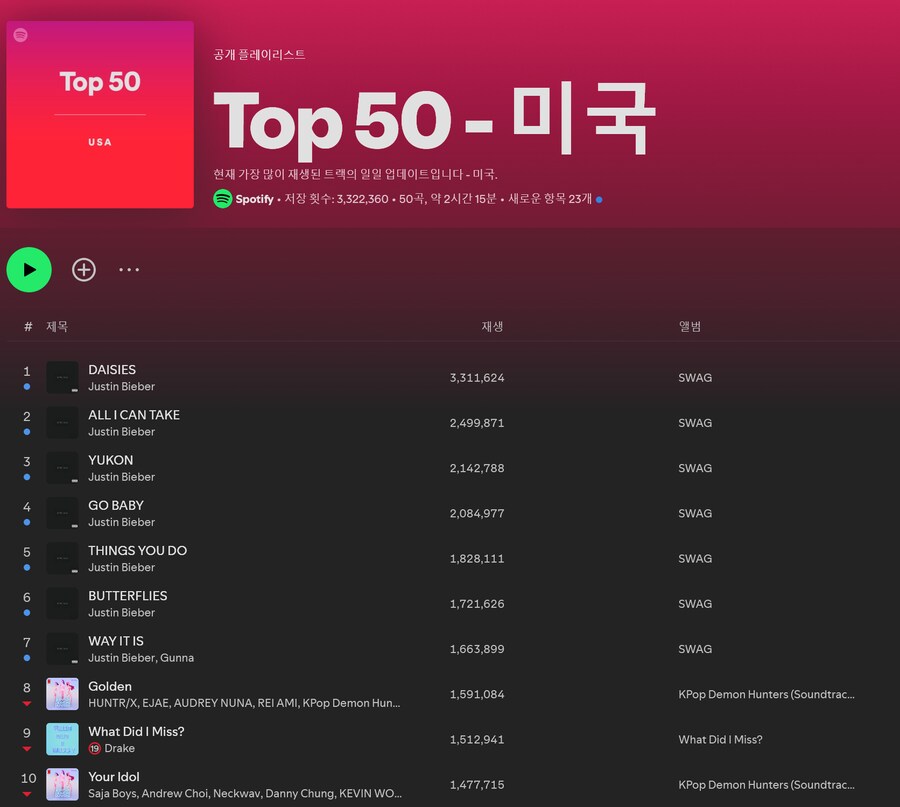This screenshot has height=807, width=900.
Task: Select the track ALL I CAN TAKE
Action: click(134, 414)
